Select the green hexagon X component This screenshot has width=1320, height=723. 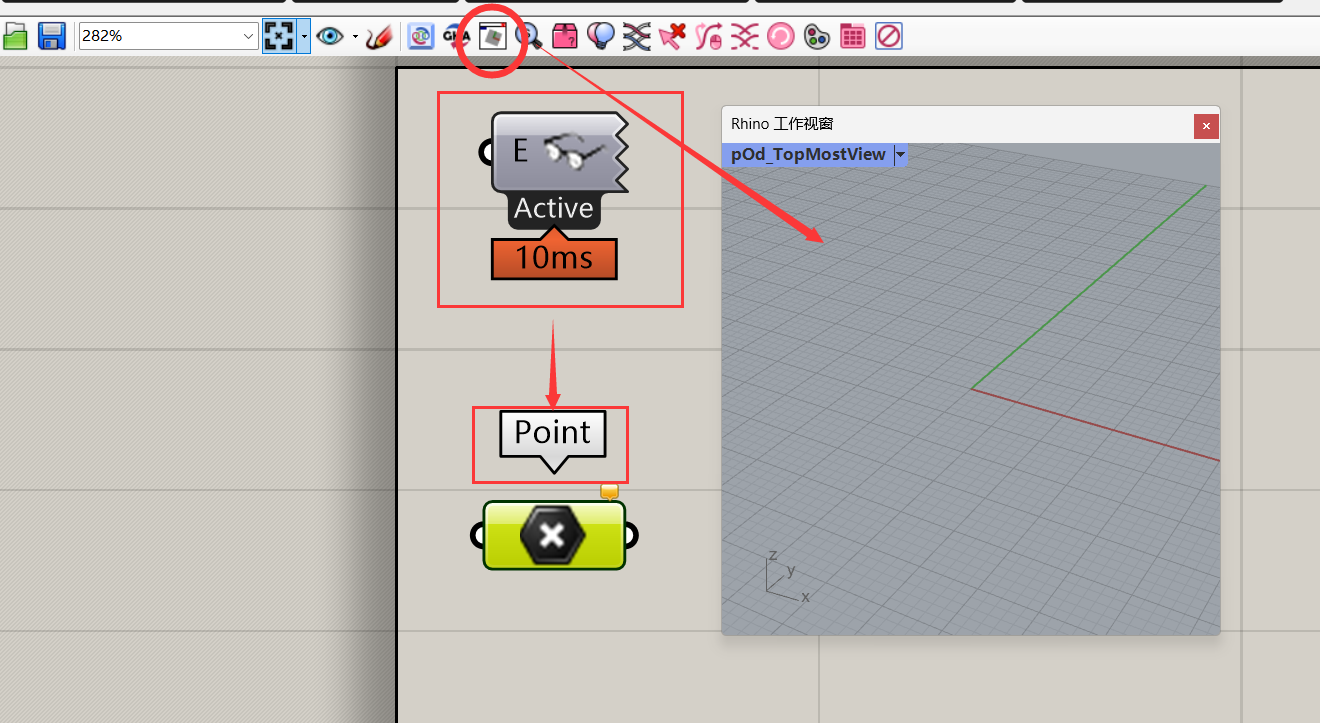[554, 536]
